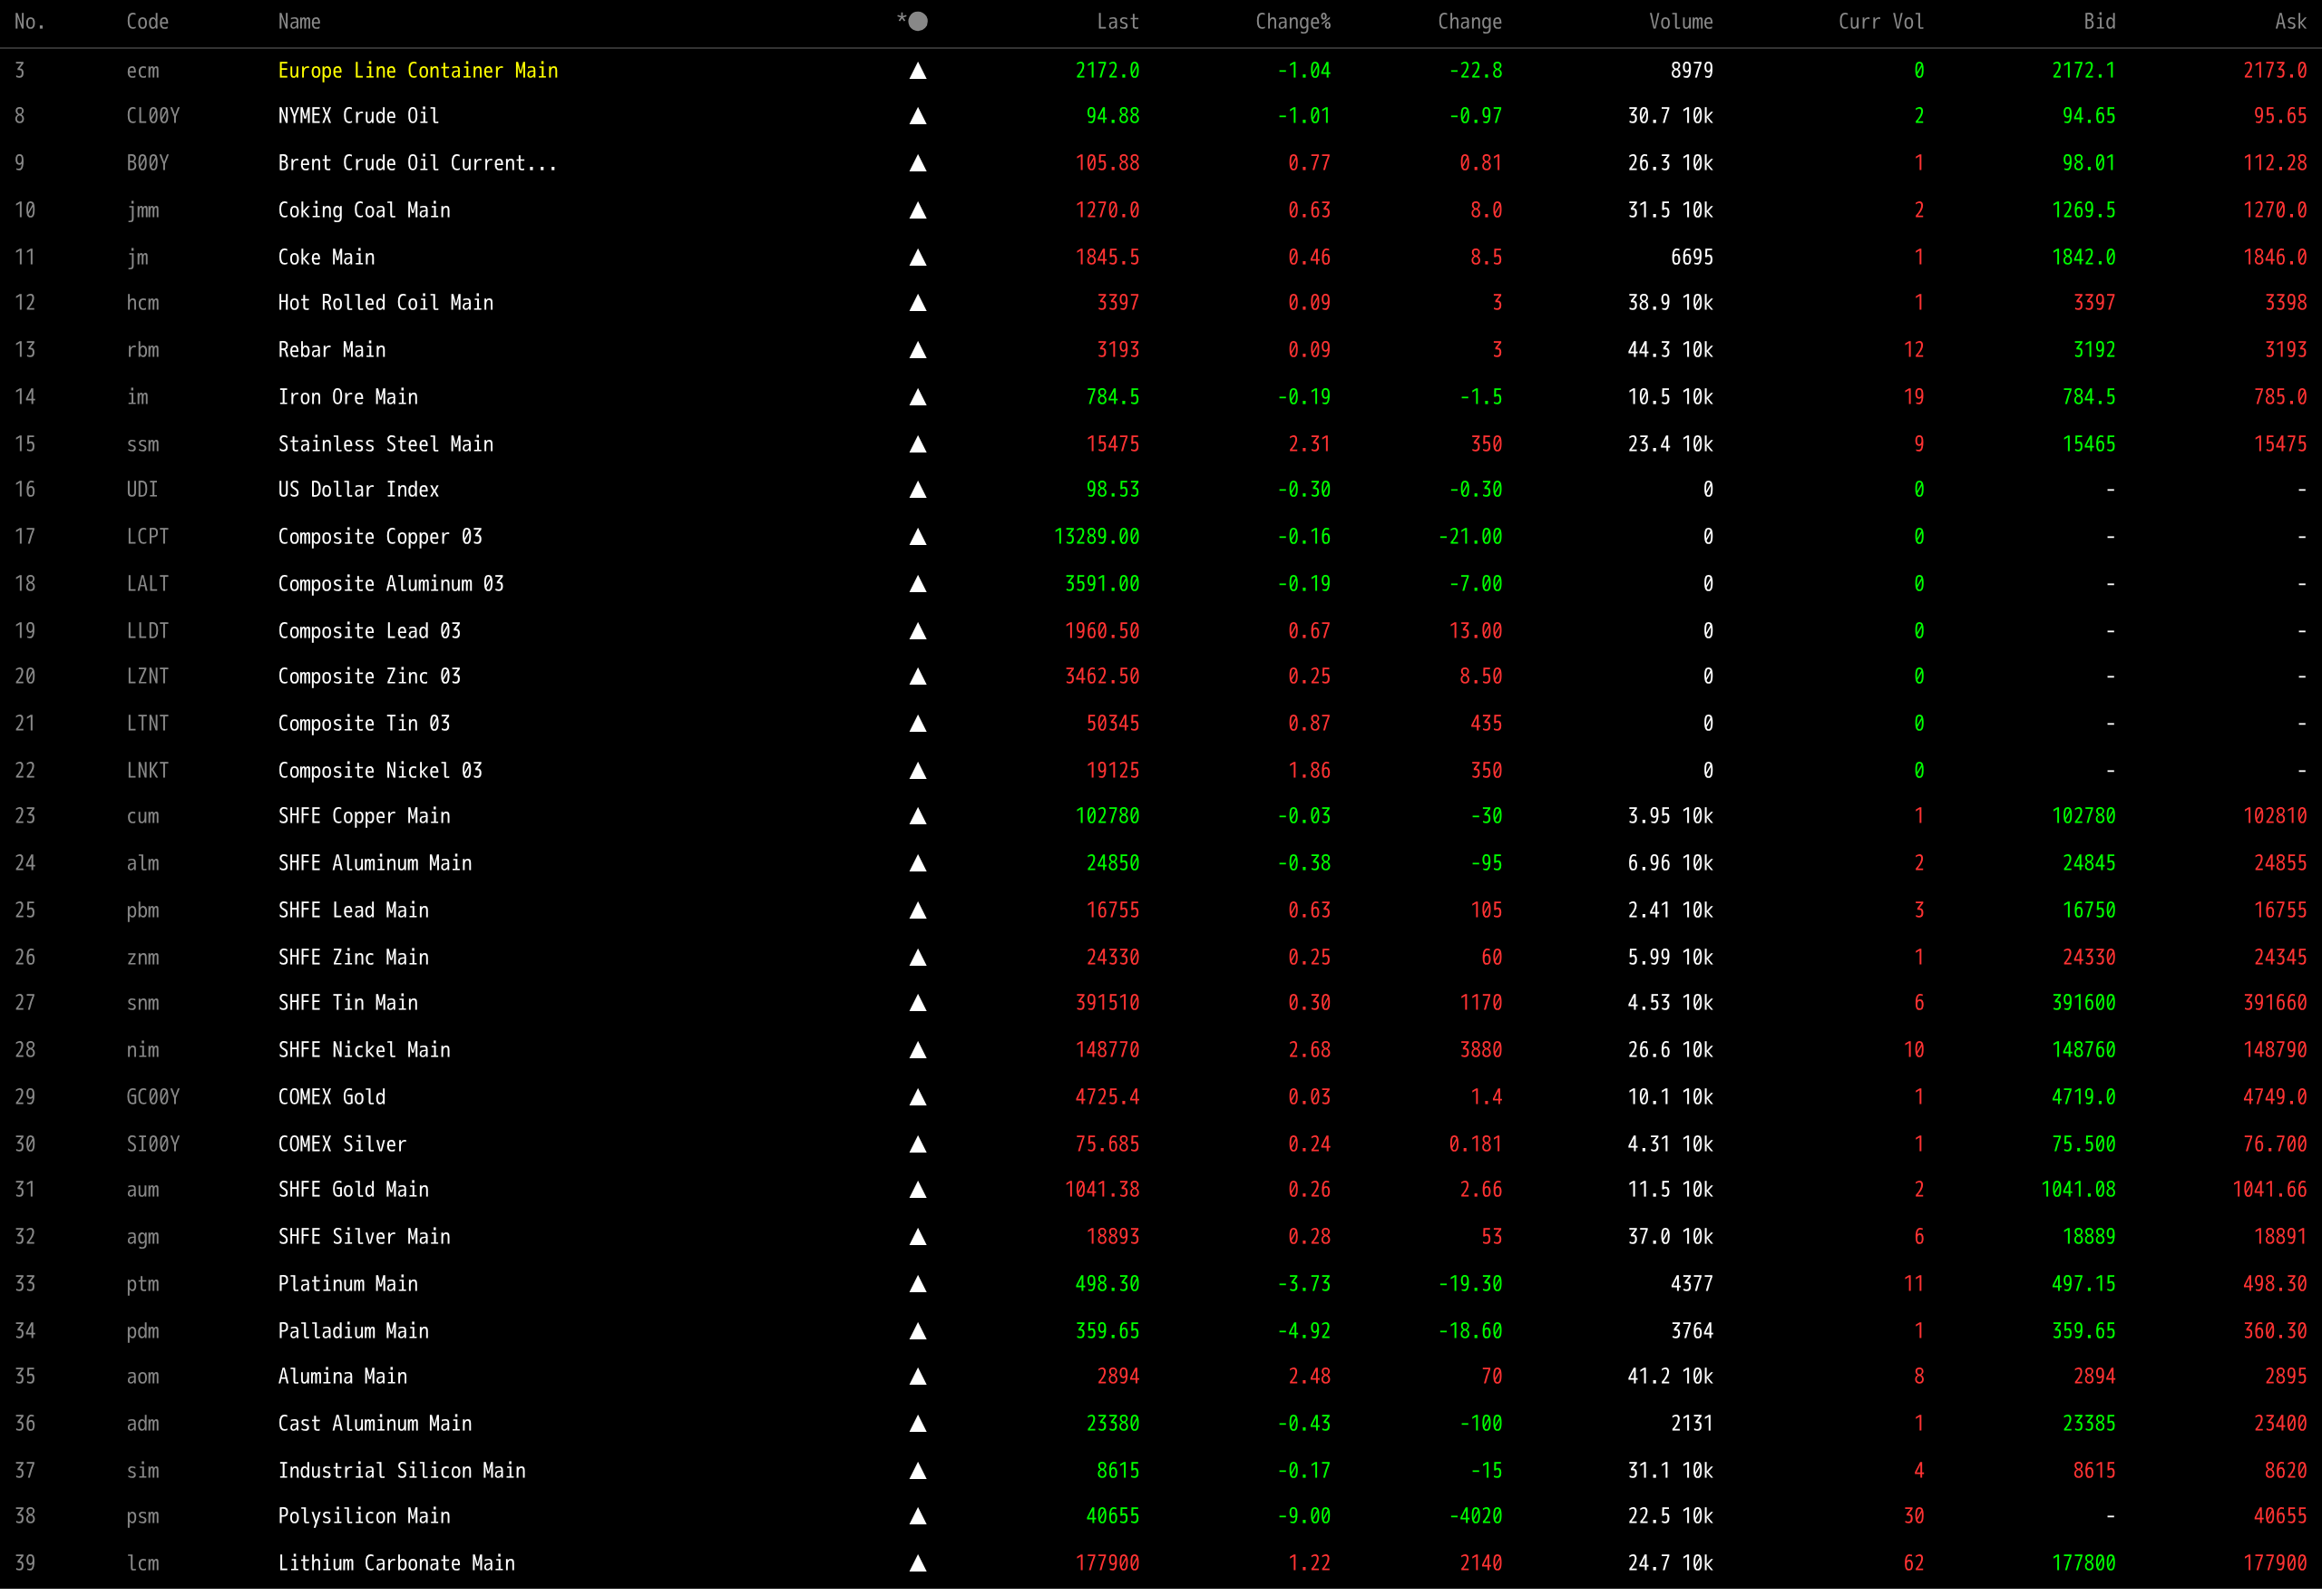The width and height of the screenshot is (2322, 1596).
Task: Click the triangle icon in Stainless Steel Main row
Action: pyautogui.click(x=917, y=445)
